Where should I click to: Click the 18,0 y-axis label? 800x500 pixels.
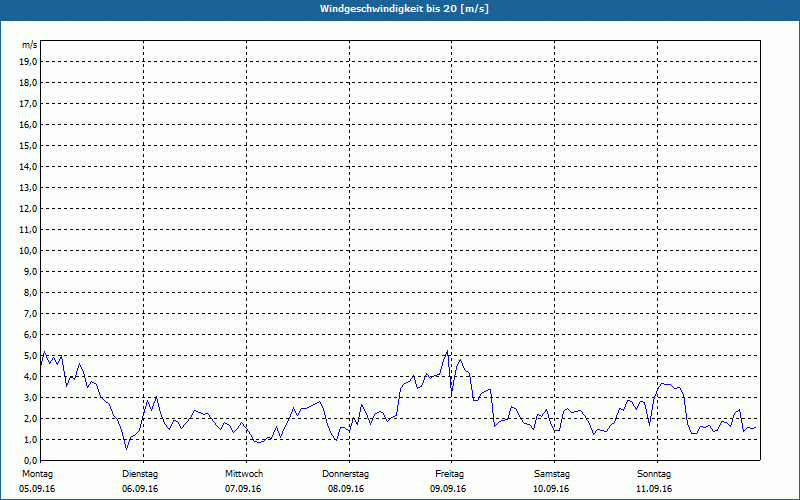27,83
